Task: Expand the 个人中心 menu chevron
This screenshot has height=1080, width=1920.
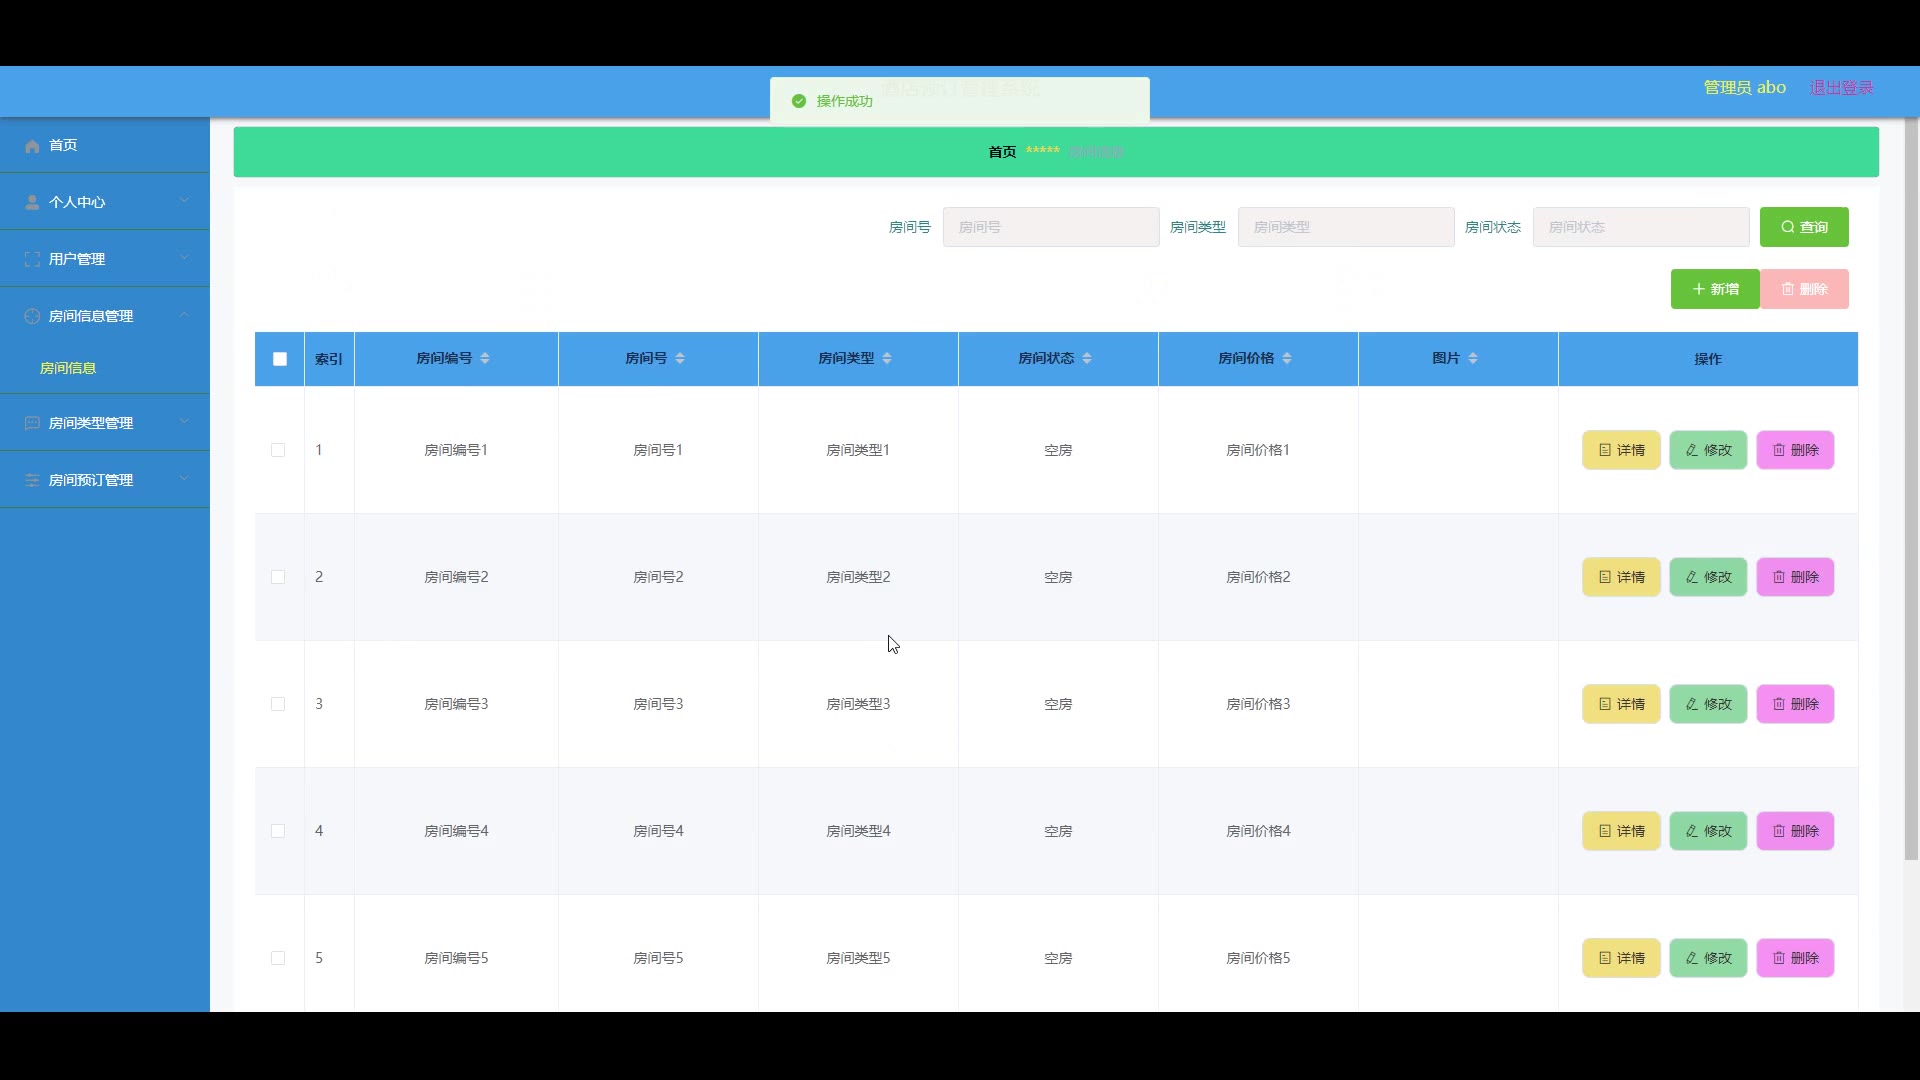Action: click(x=184, y=201)
